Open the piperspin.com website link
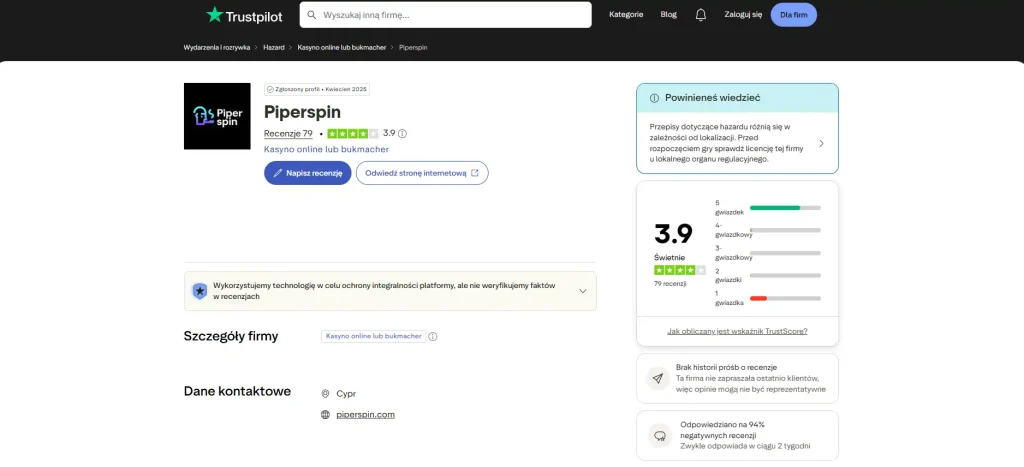The height and width of the screenshot is (467, 1024). pos(366,415)
